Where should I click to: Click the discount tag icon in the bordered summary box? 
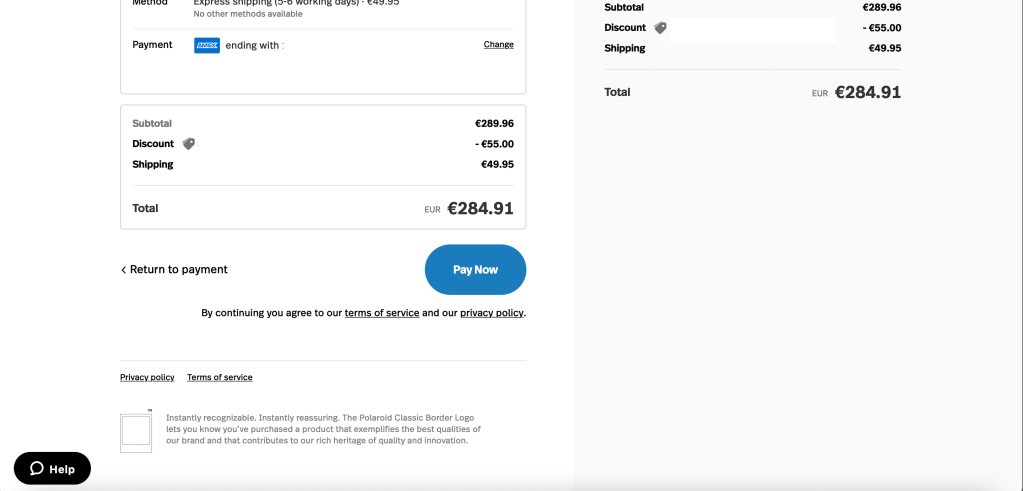pos(189,144)
